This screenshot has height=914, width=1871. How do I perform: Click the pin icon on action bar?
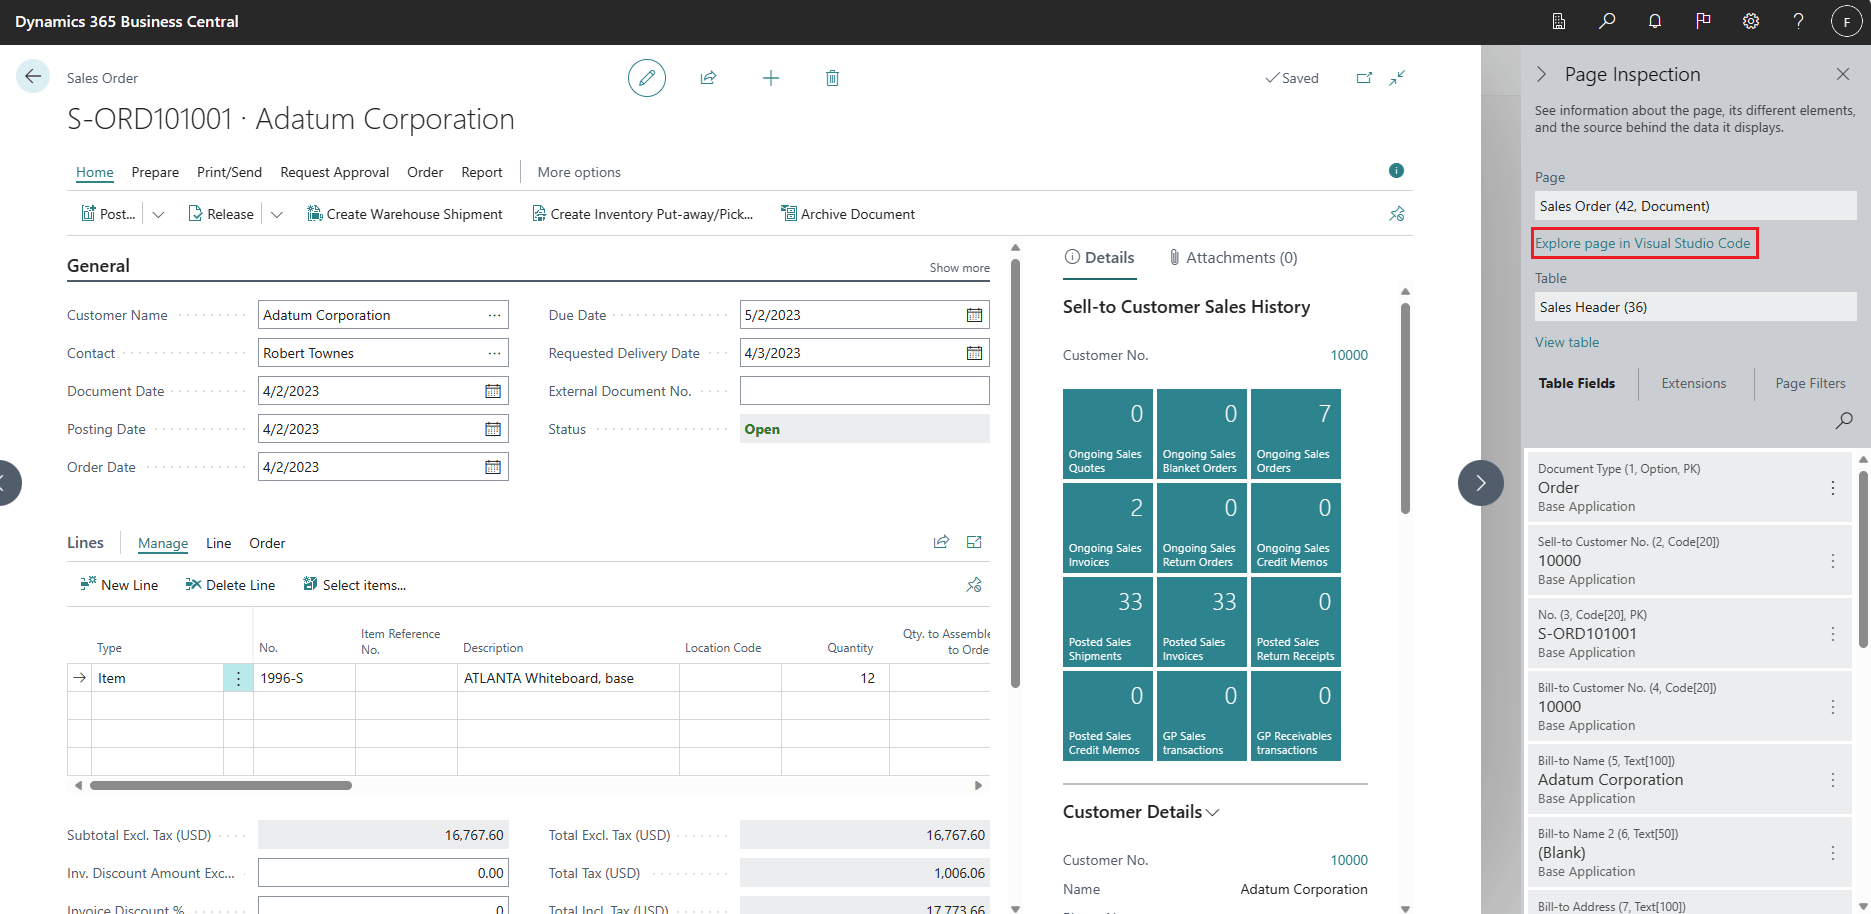point(1397,214)
